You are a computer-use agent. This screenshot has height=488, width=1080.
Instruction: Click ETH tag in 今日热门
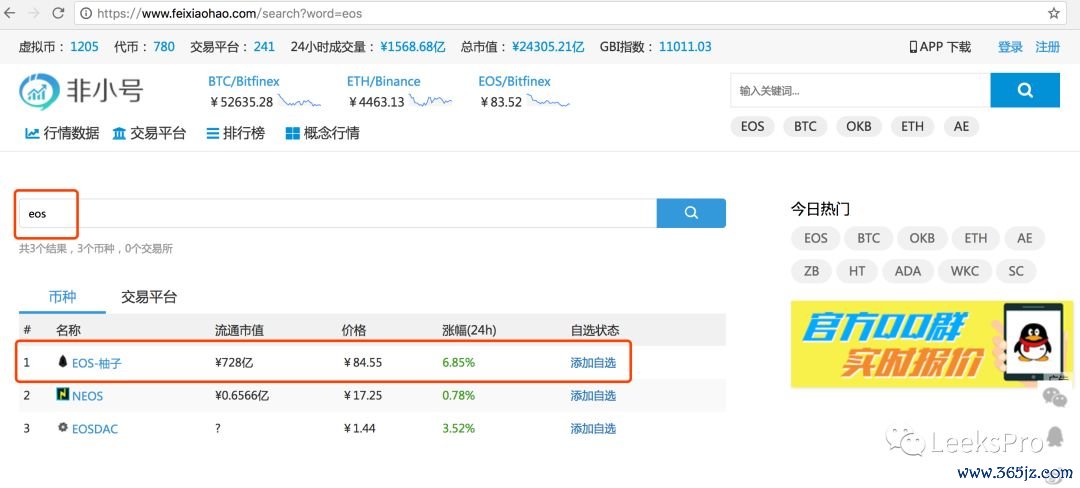(975, 238)
